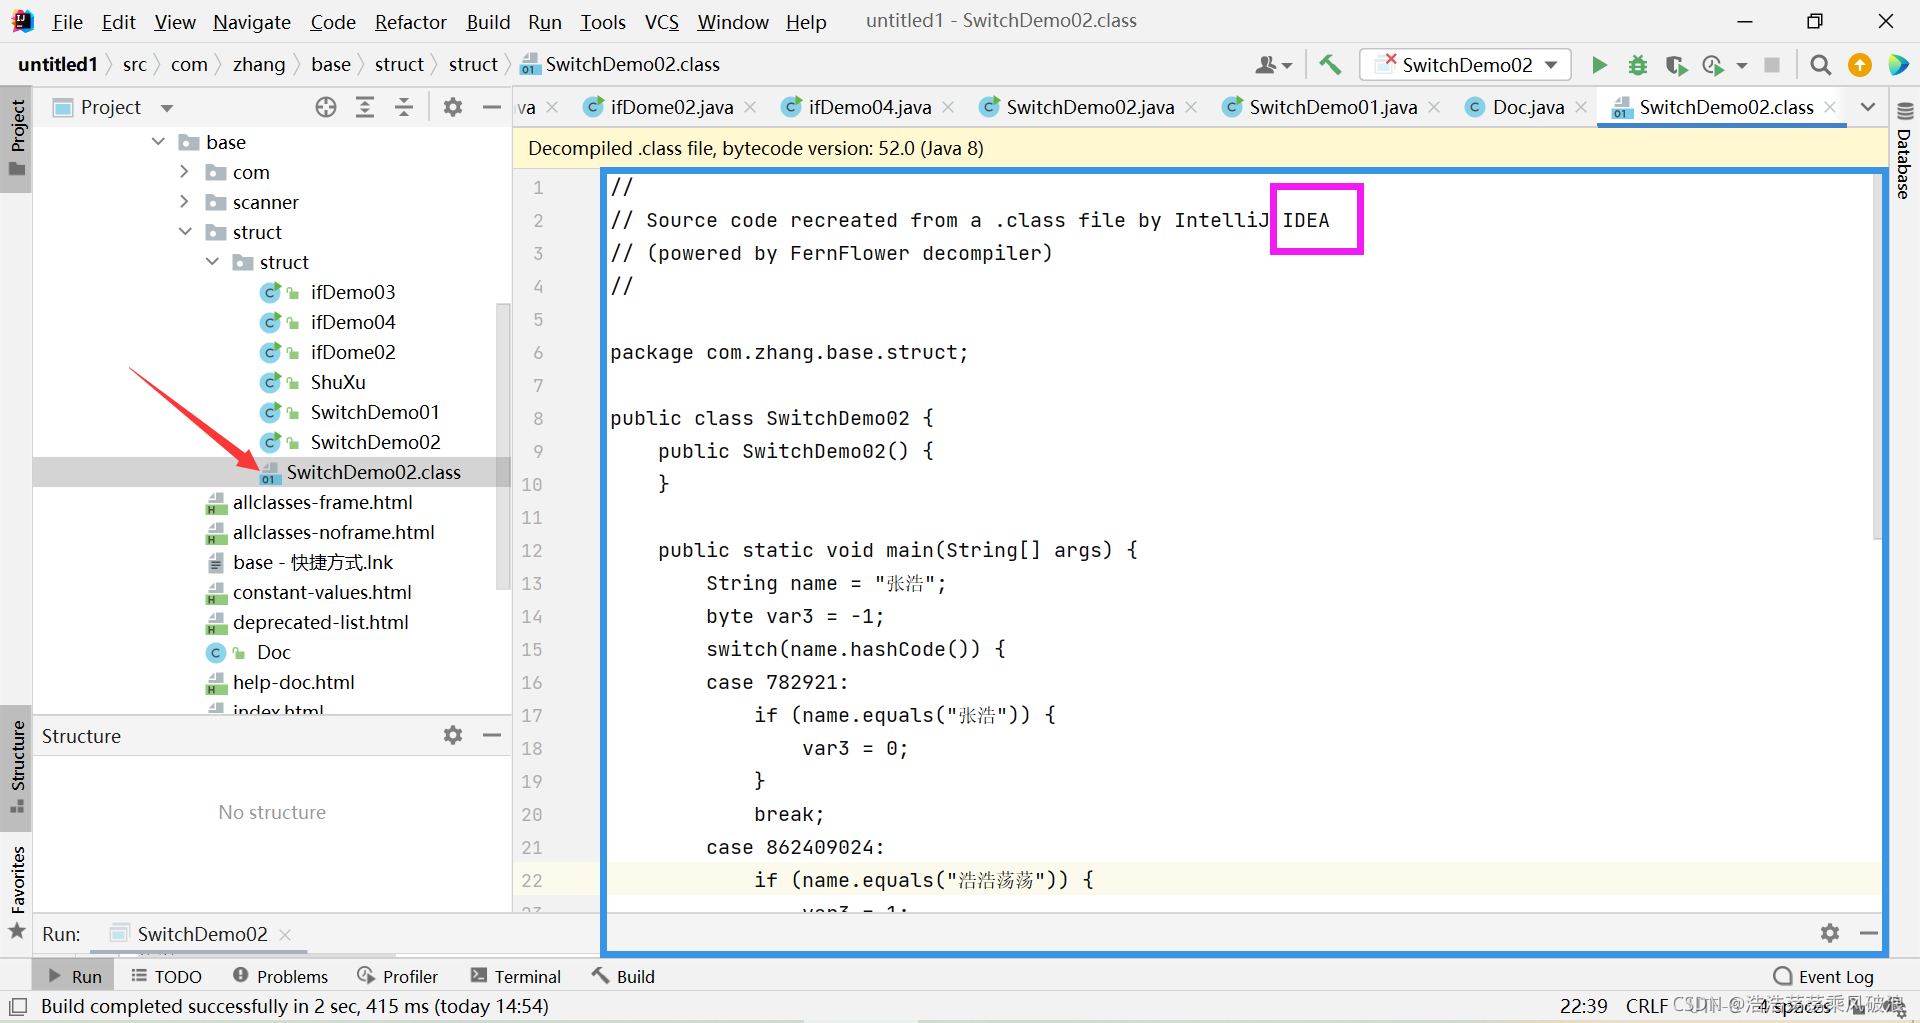
Task: Hide the Project panel with minus icon
Action: (491, 107)
